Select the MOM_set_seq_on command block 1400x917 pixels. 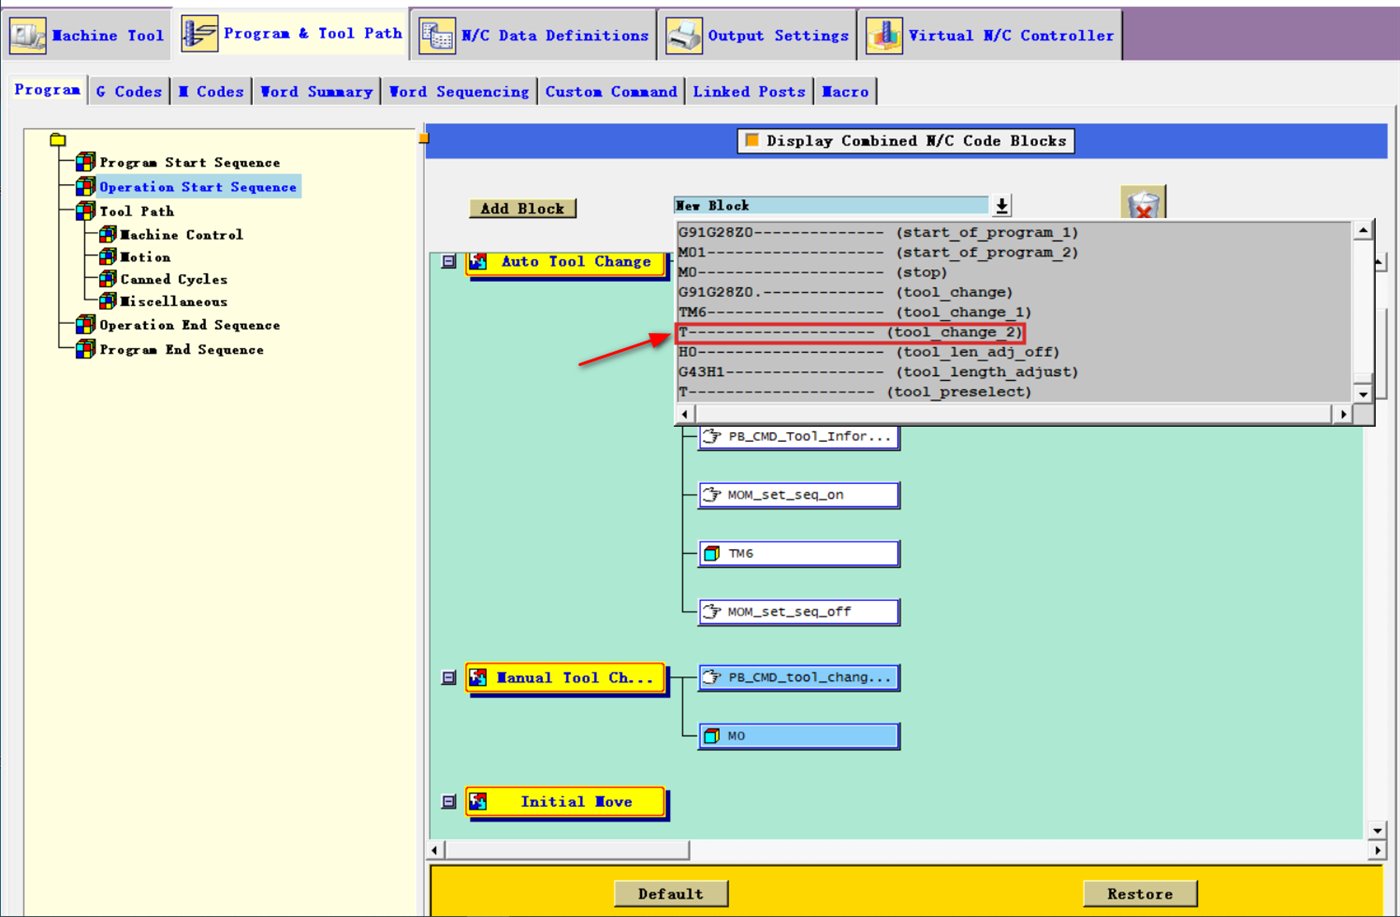(799, 495)
